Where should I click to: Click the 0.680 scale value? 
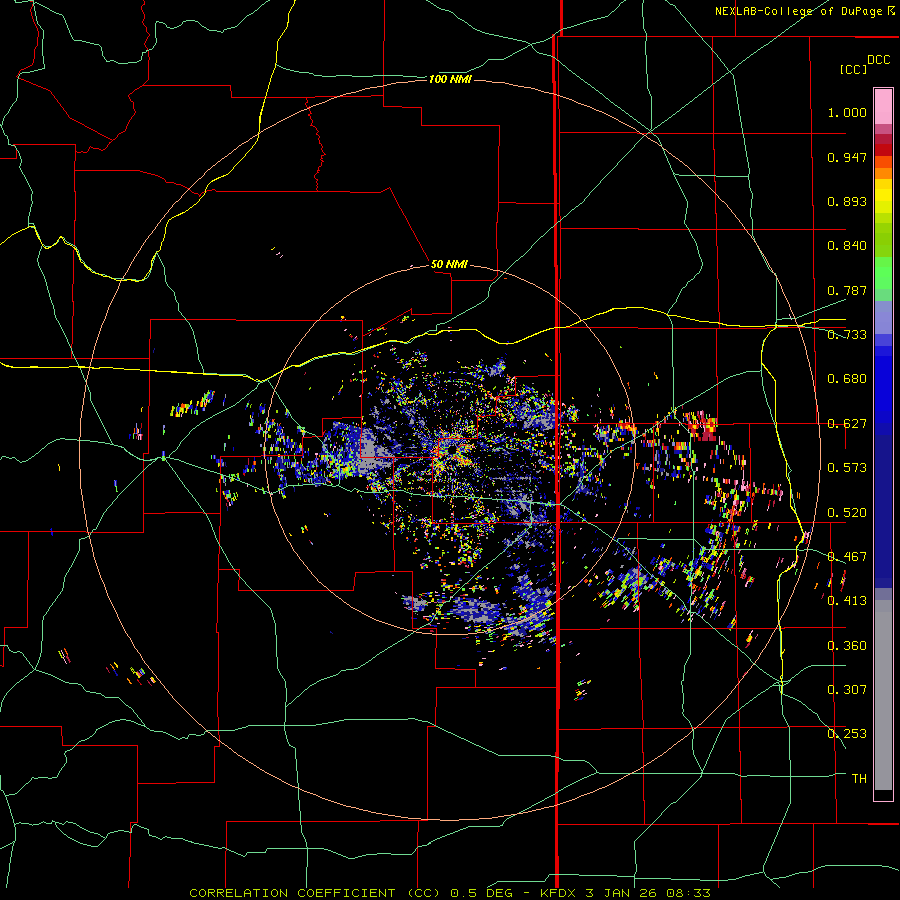tap(847, 379)
